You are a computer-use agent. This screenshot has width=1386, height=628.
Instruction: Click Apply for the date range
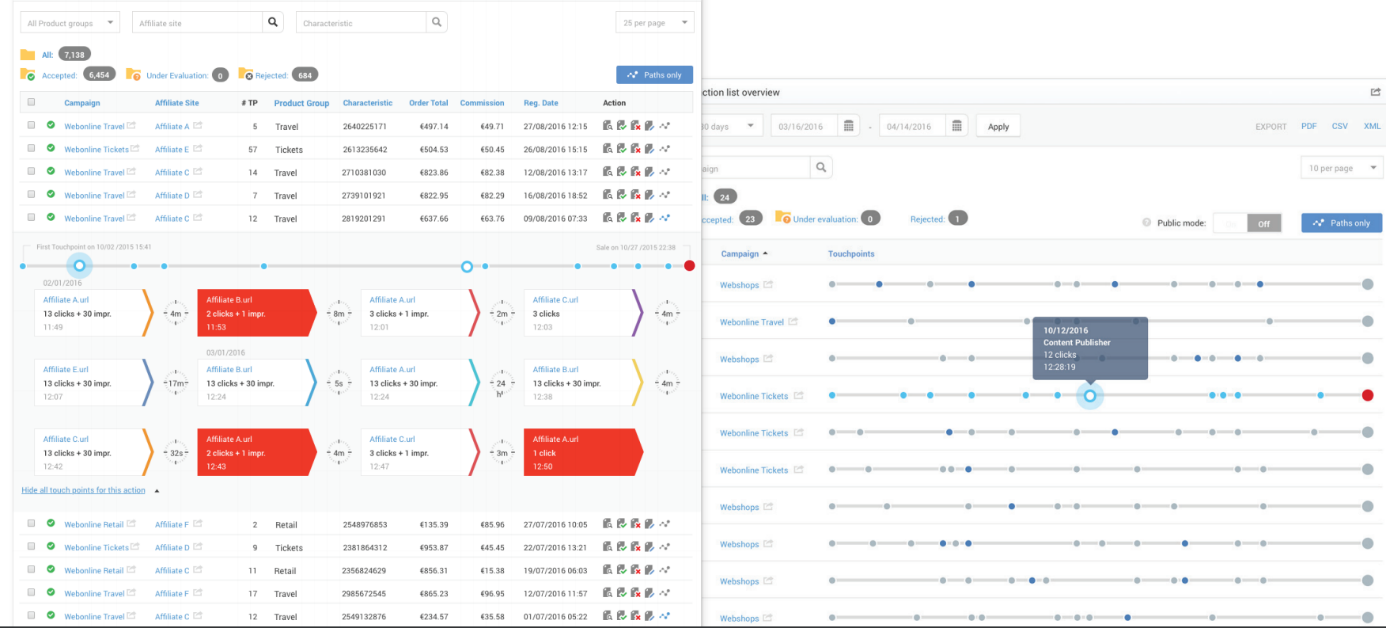[998, 127]
